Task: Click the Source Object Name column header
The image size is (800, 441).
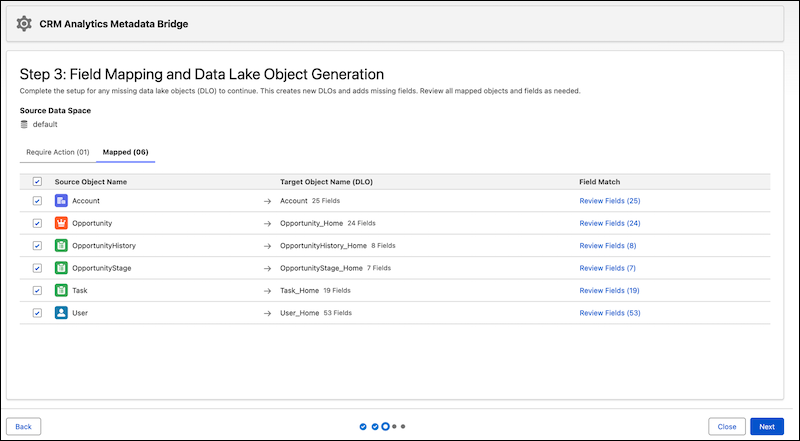Action: (91, 182)
